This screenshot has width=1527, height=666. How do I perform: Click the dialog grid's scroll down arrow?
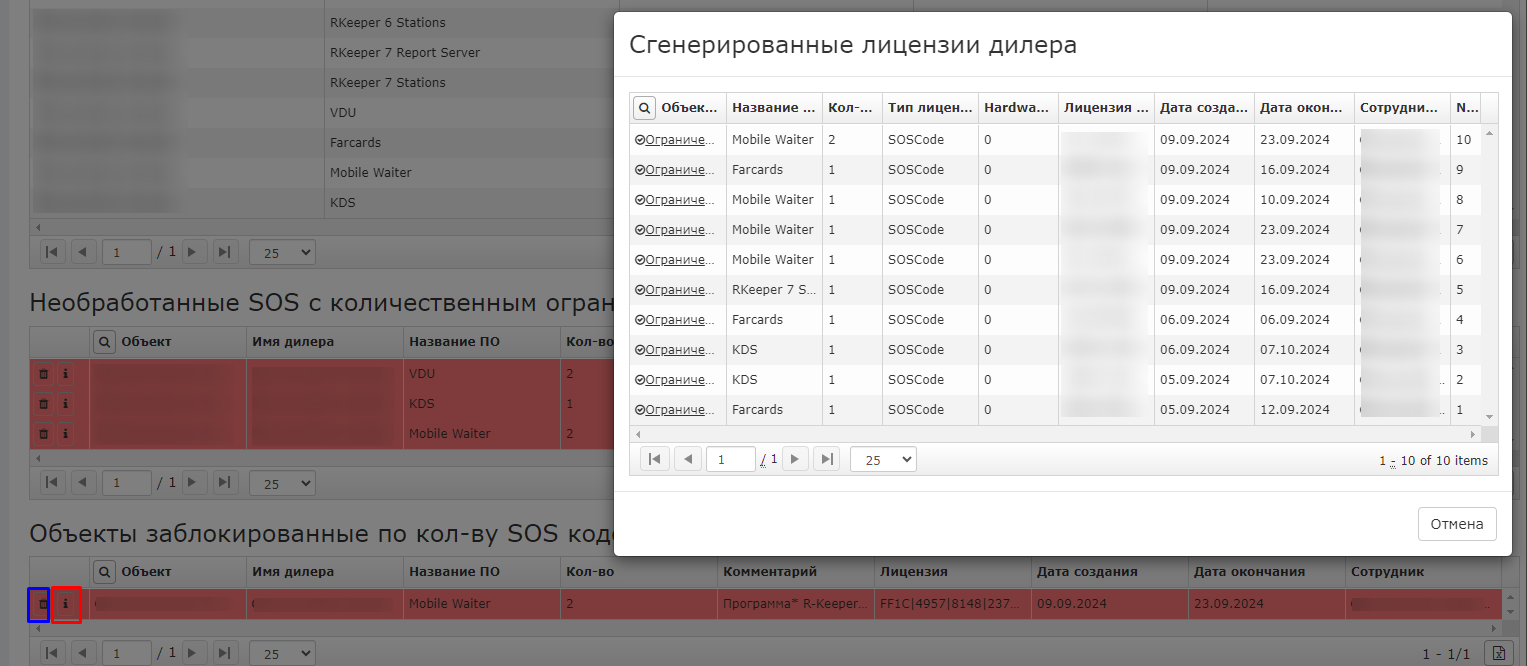point(1489,416)
